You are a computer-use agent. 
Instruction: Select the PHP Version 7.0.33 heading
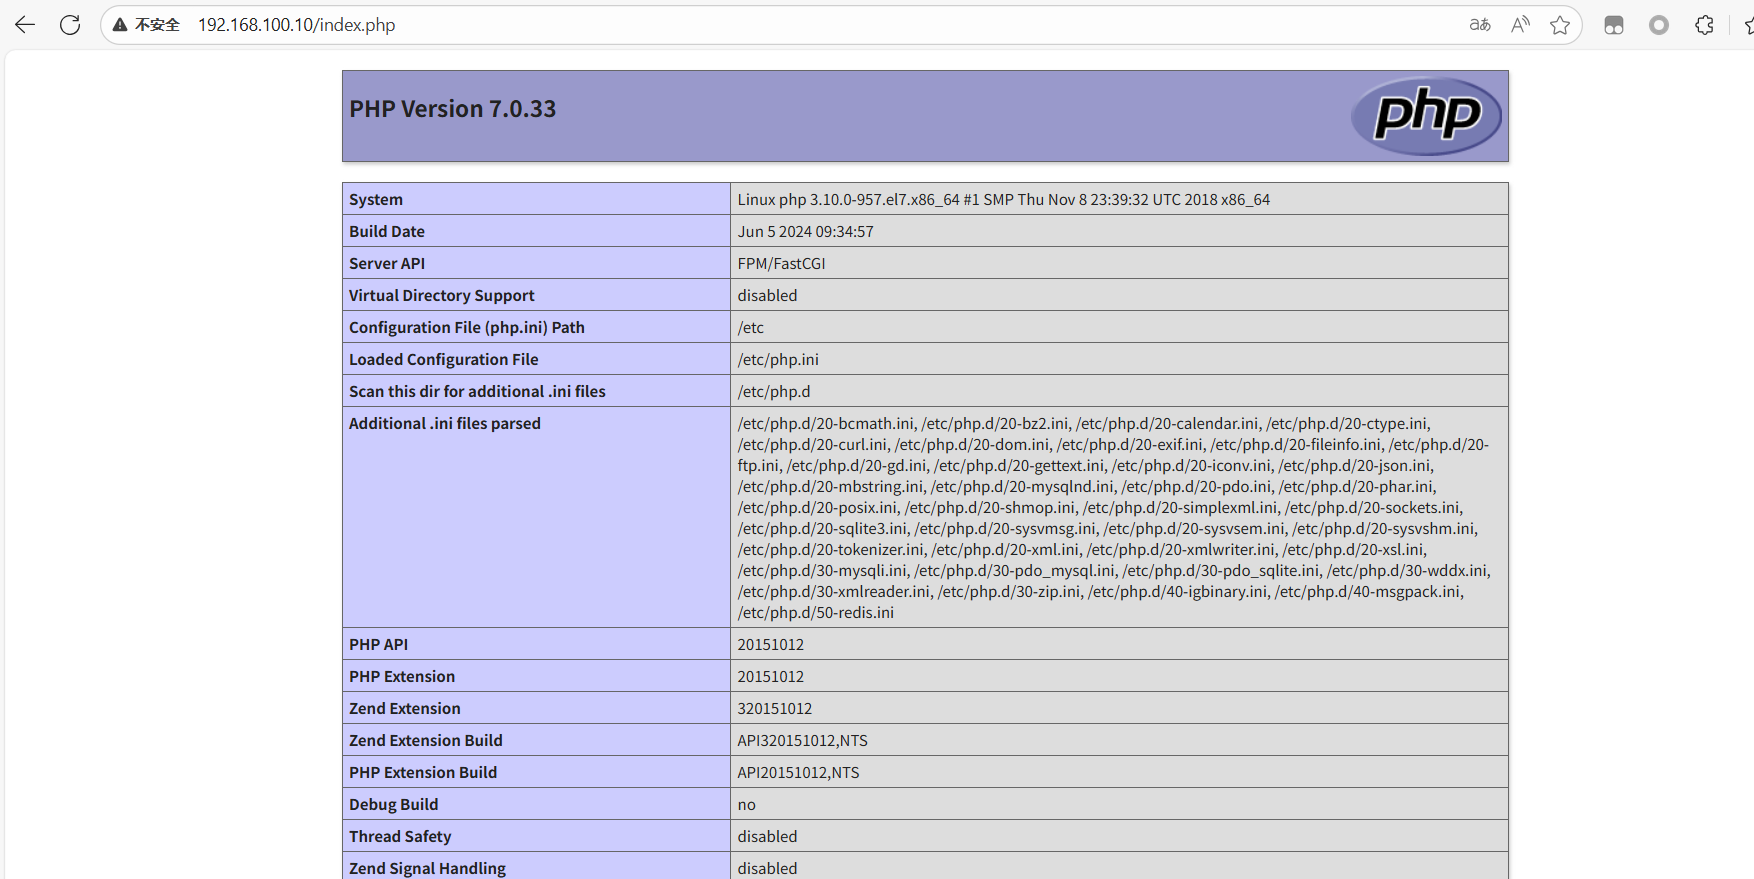click(x=452, y=109)
